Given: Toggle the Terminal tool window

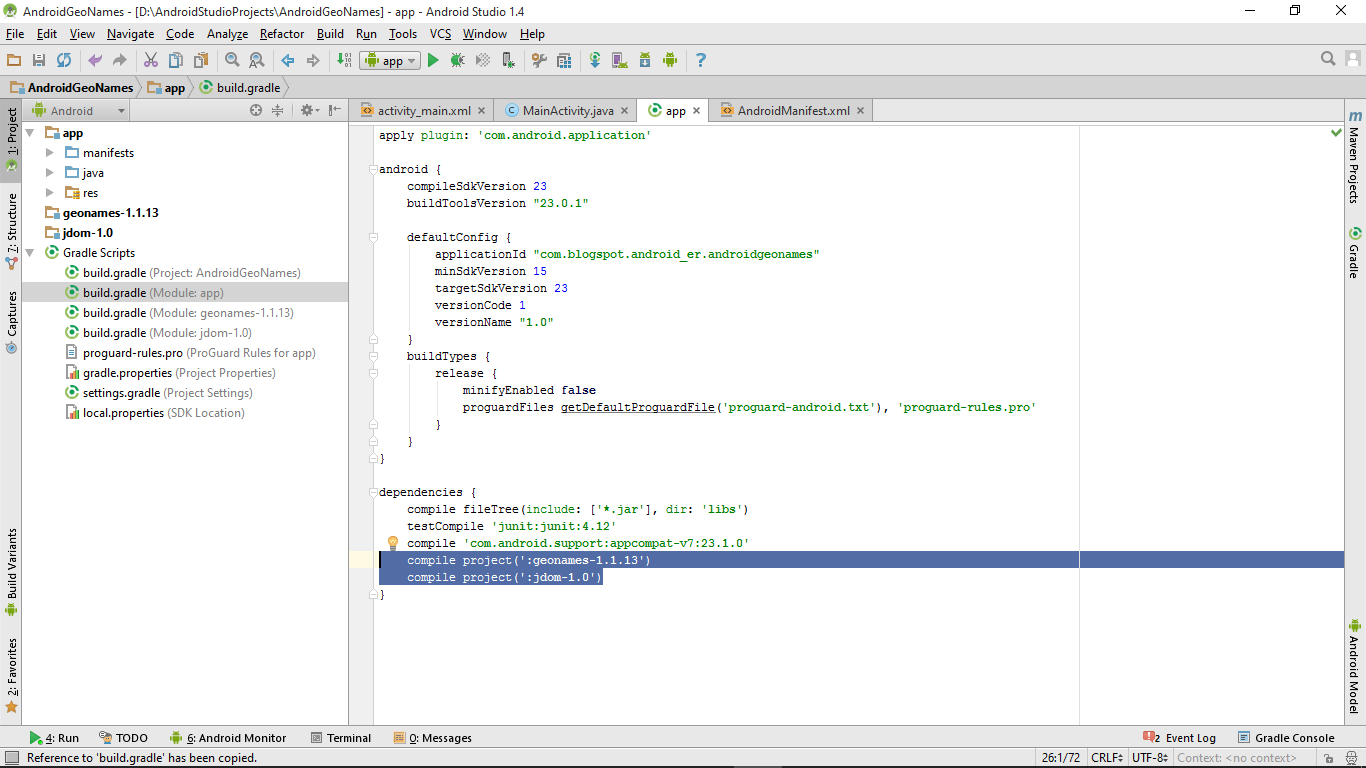Looking at the screenshot, I should click(x=341, y=738).
